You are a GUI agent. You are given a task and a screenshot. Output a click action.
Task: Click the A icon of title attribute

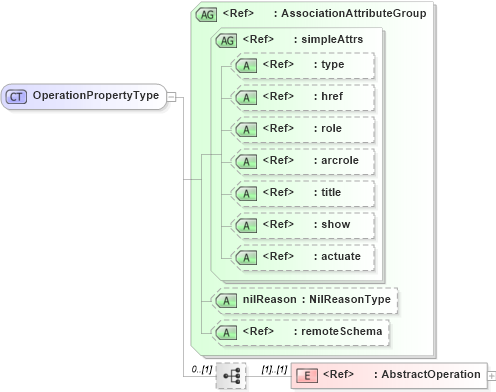tap(246, 193)
